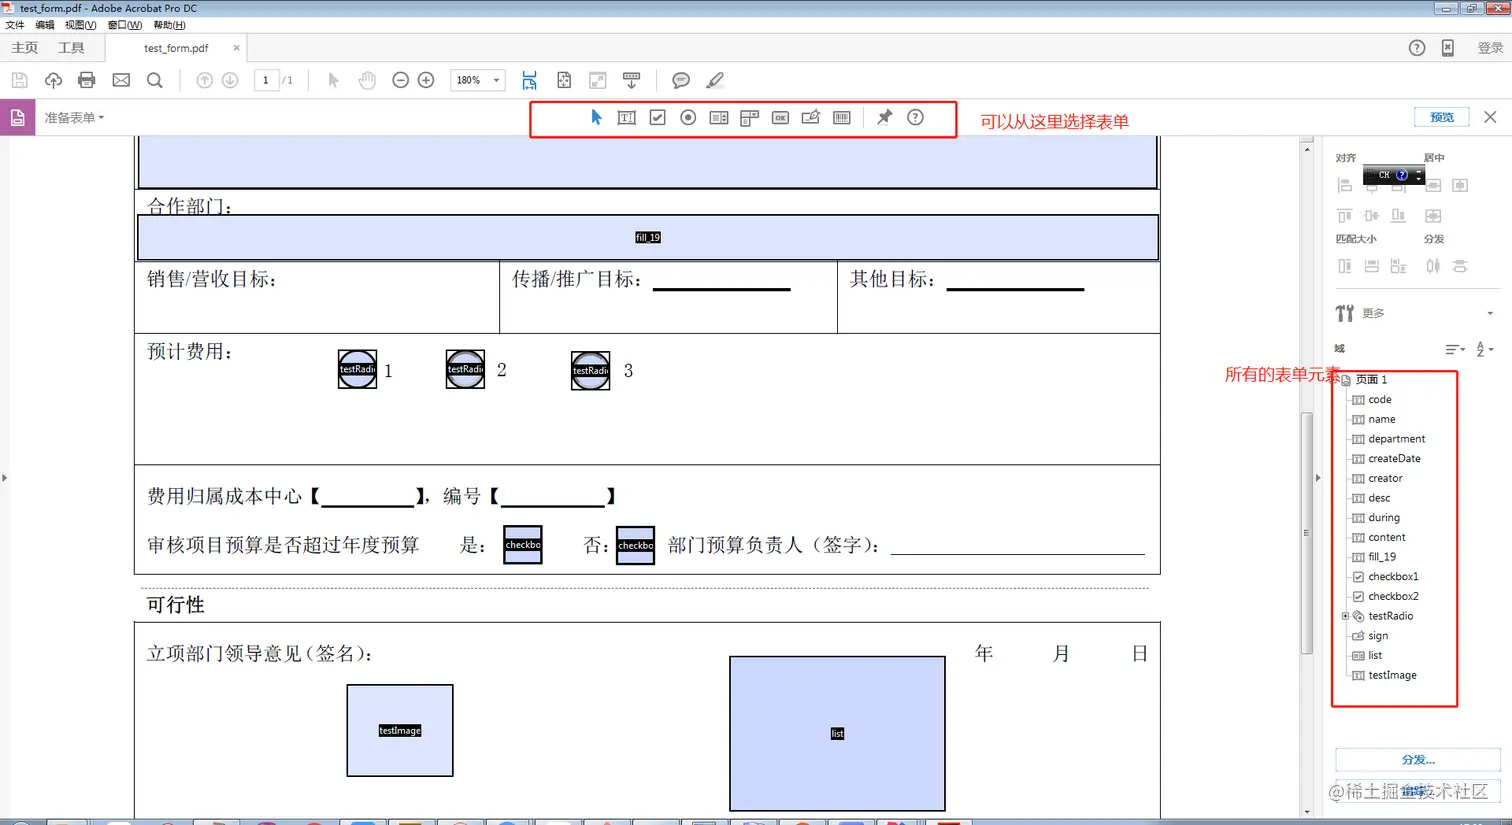Click the fit one full page icon

(564, 80)
